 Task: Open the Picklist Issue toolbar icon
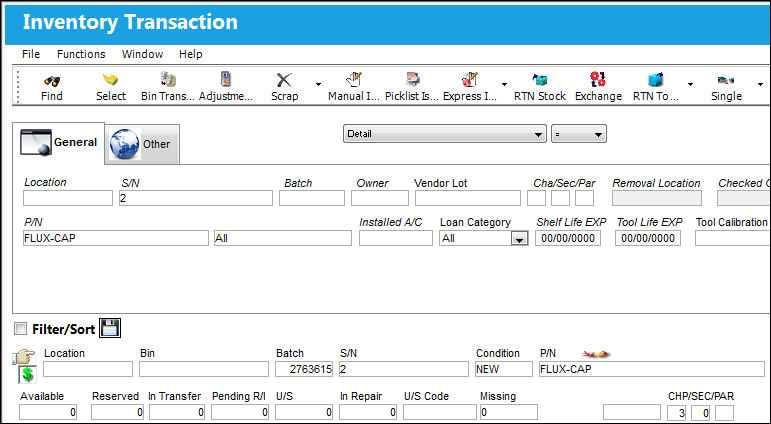tap(412, 79)
